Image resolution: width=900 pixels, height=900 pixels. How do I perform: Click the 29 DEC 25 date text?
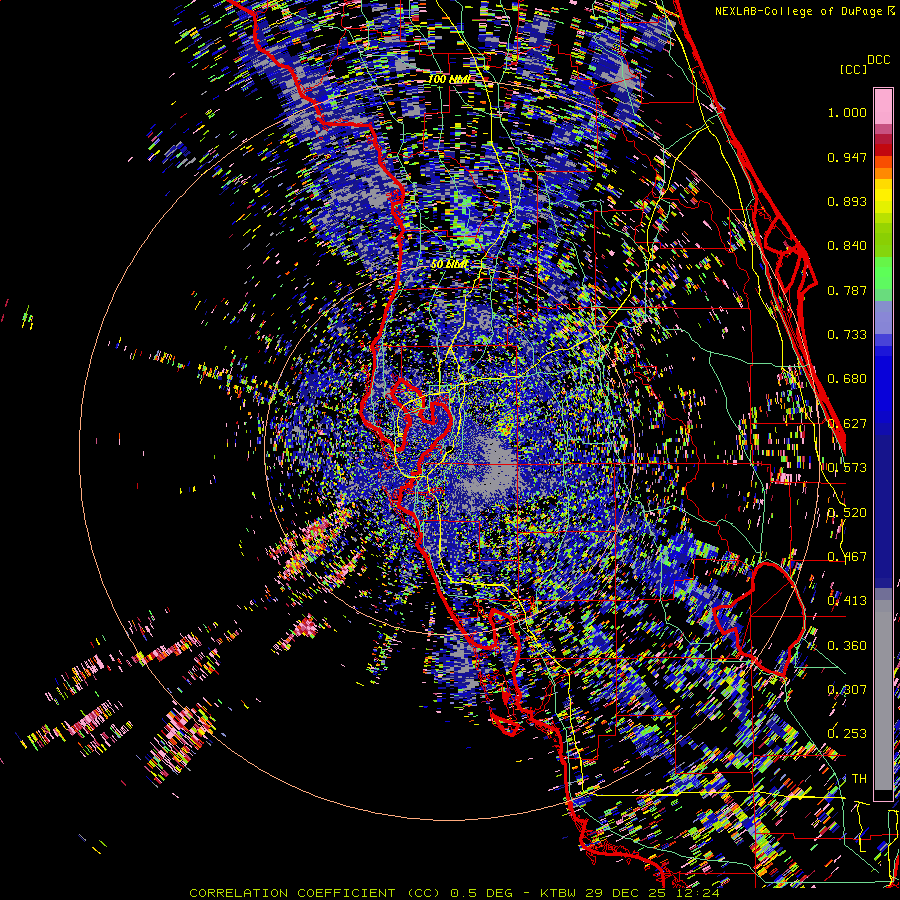625,893
